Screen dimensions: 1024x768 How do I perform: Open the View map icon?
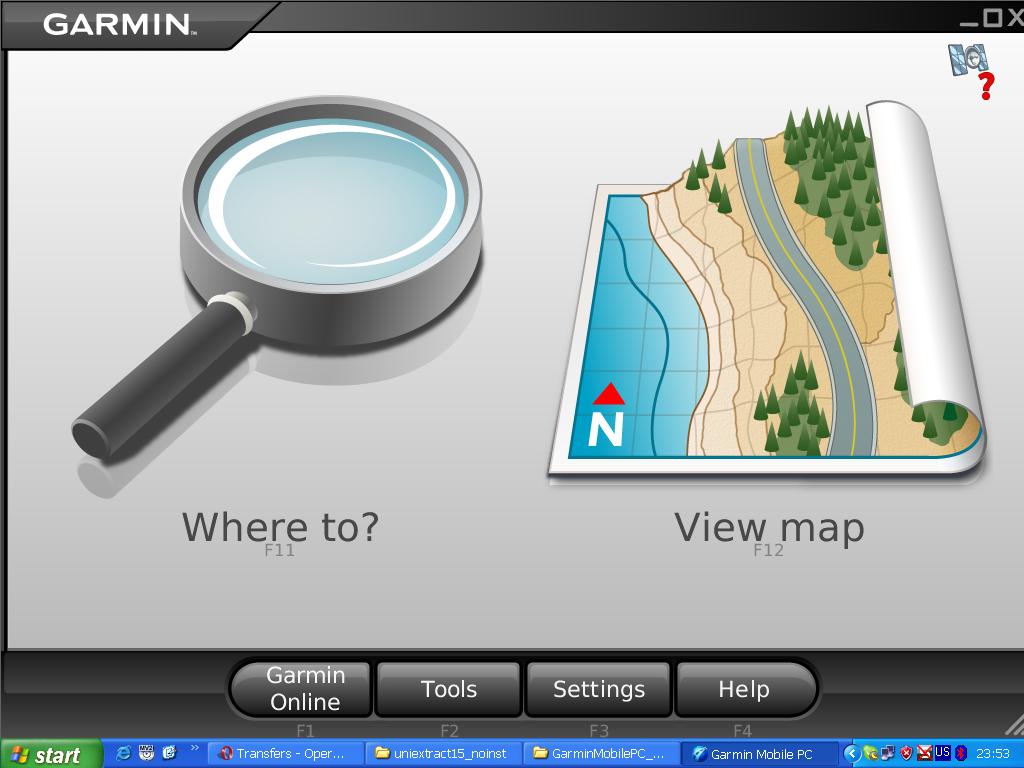[x=765, y=287]
